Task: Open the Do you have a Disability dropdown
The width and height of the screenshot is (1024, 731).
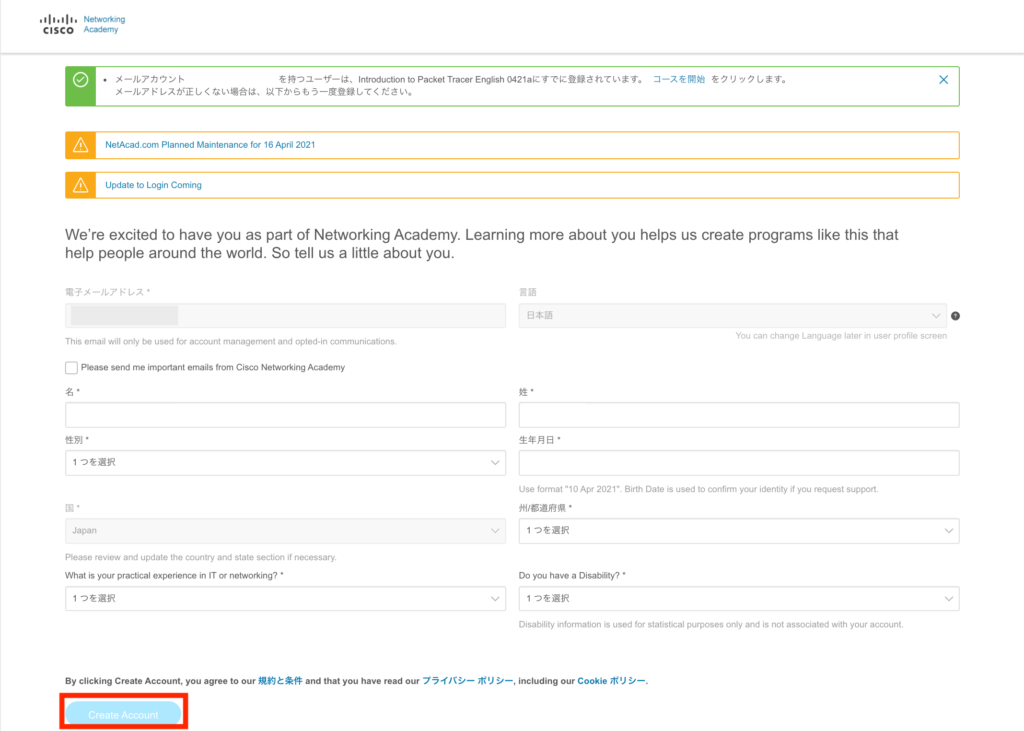Action: pyautogui.click(x=739, y=598)
